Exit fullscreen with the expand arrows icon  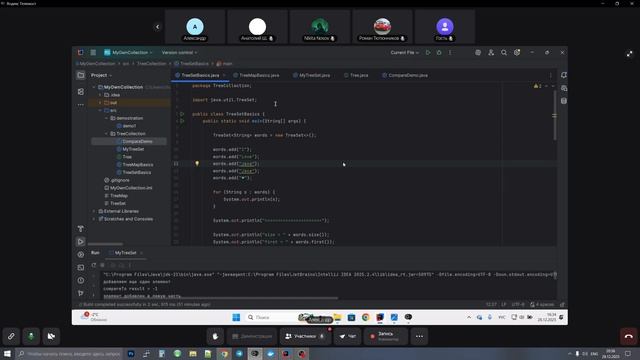(x=629, y=54)
